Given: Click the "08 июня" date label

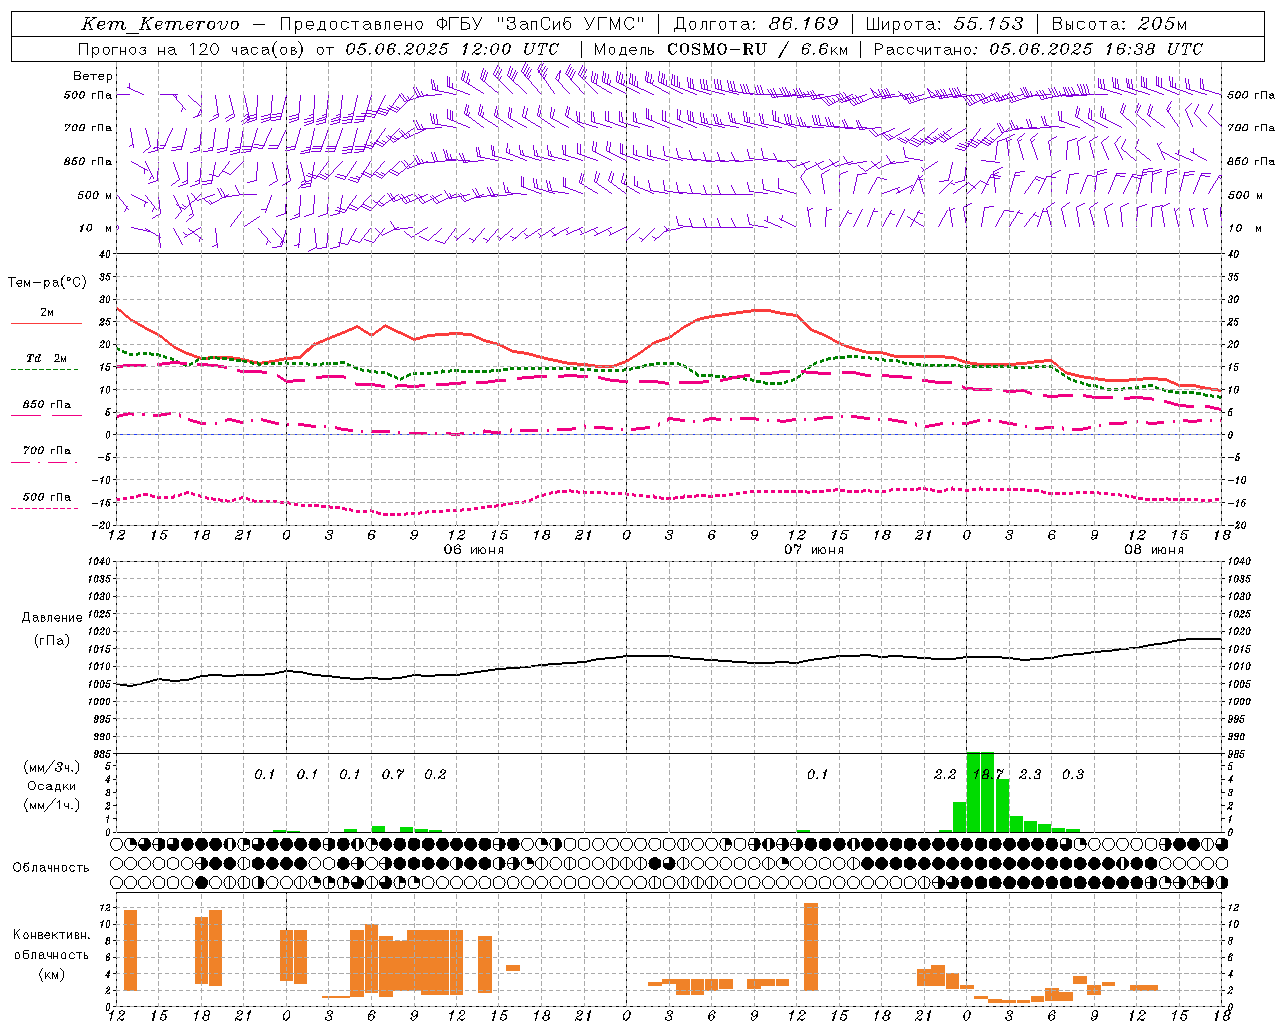Looking at the screenshot, I should coord(1154,550).
